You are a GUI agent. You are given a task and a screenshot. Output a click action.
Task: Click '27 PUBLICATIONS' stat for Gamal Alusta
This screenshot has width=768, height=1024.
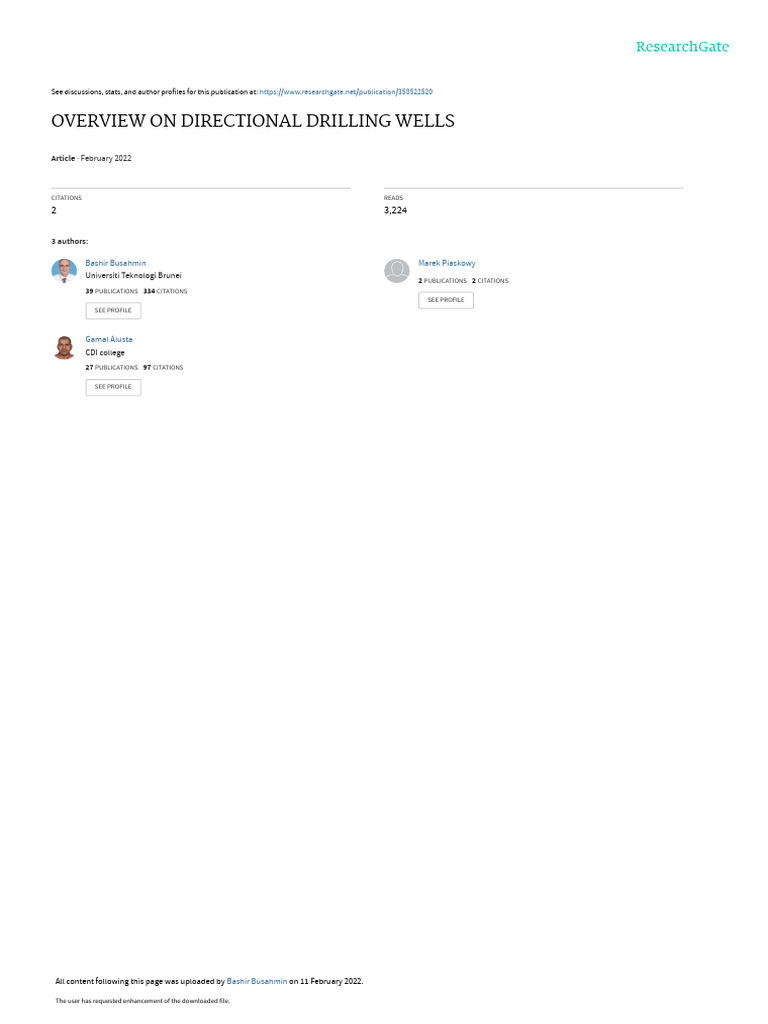[112, 368]
